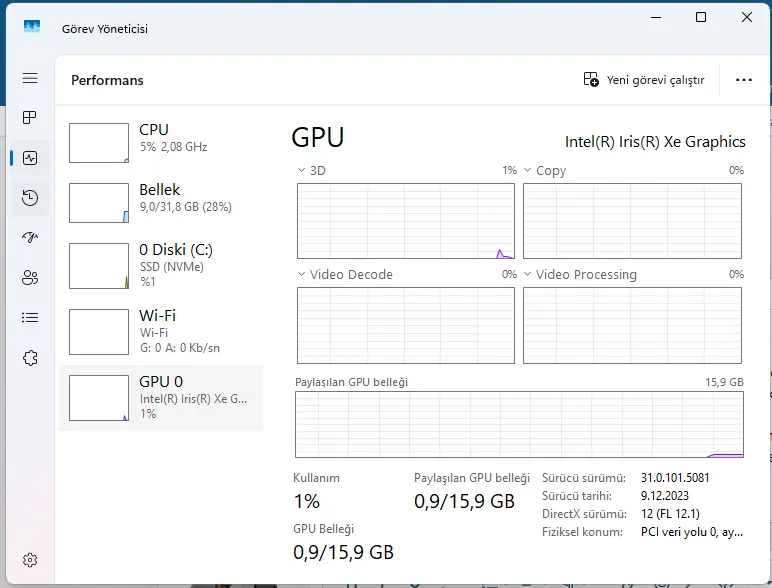
Task: Open Startup apps gauge icon
Action: pos(30,238)
